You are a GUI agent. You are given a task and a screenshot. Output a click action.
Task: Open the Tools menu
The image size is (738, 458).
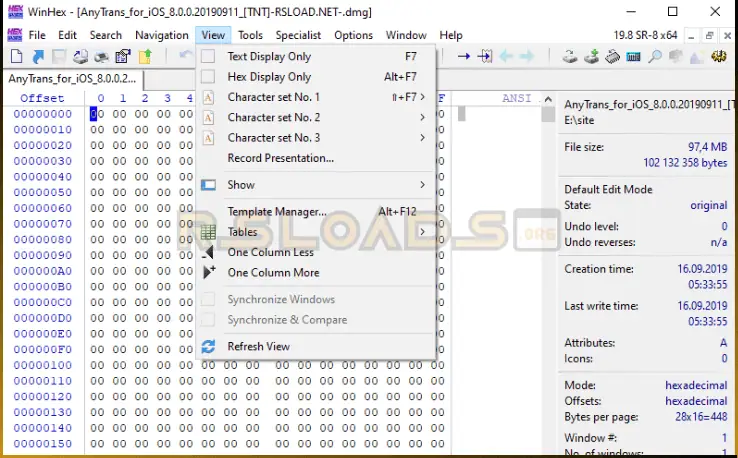250,35
